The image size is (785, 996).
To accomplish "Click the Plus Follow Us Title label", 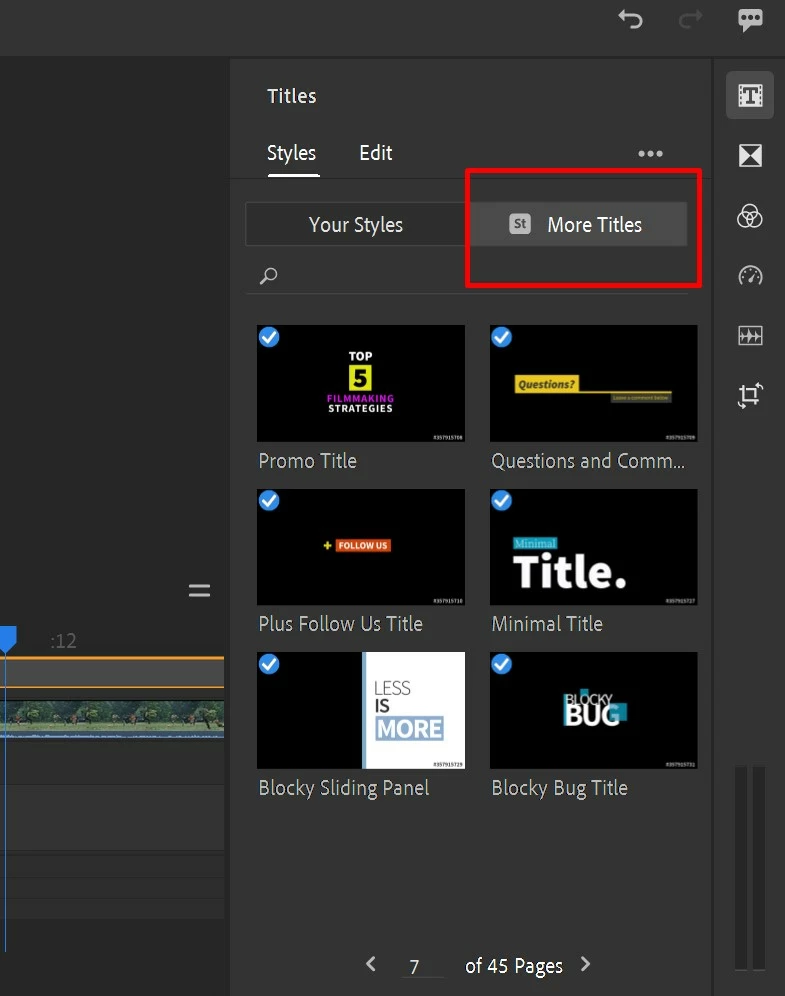I will [x=340, y=624].
